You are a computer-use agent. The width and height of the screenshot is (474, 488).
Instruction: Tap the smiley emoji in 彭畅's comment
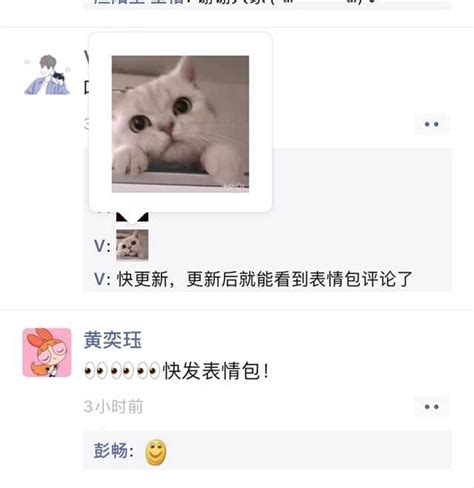(x=156, y=452)
